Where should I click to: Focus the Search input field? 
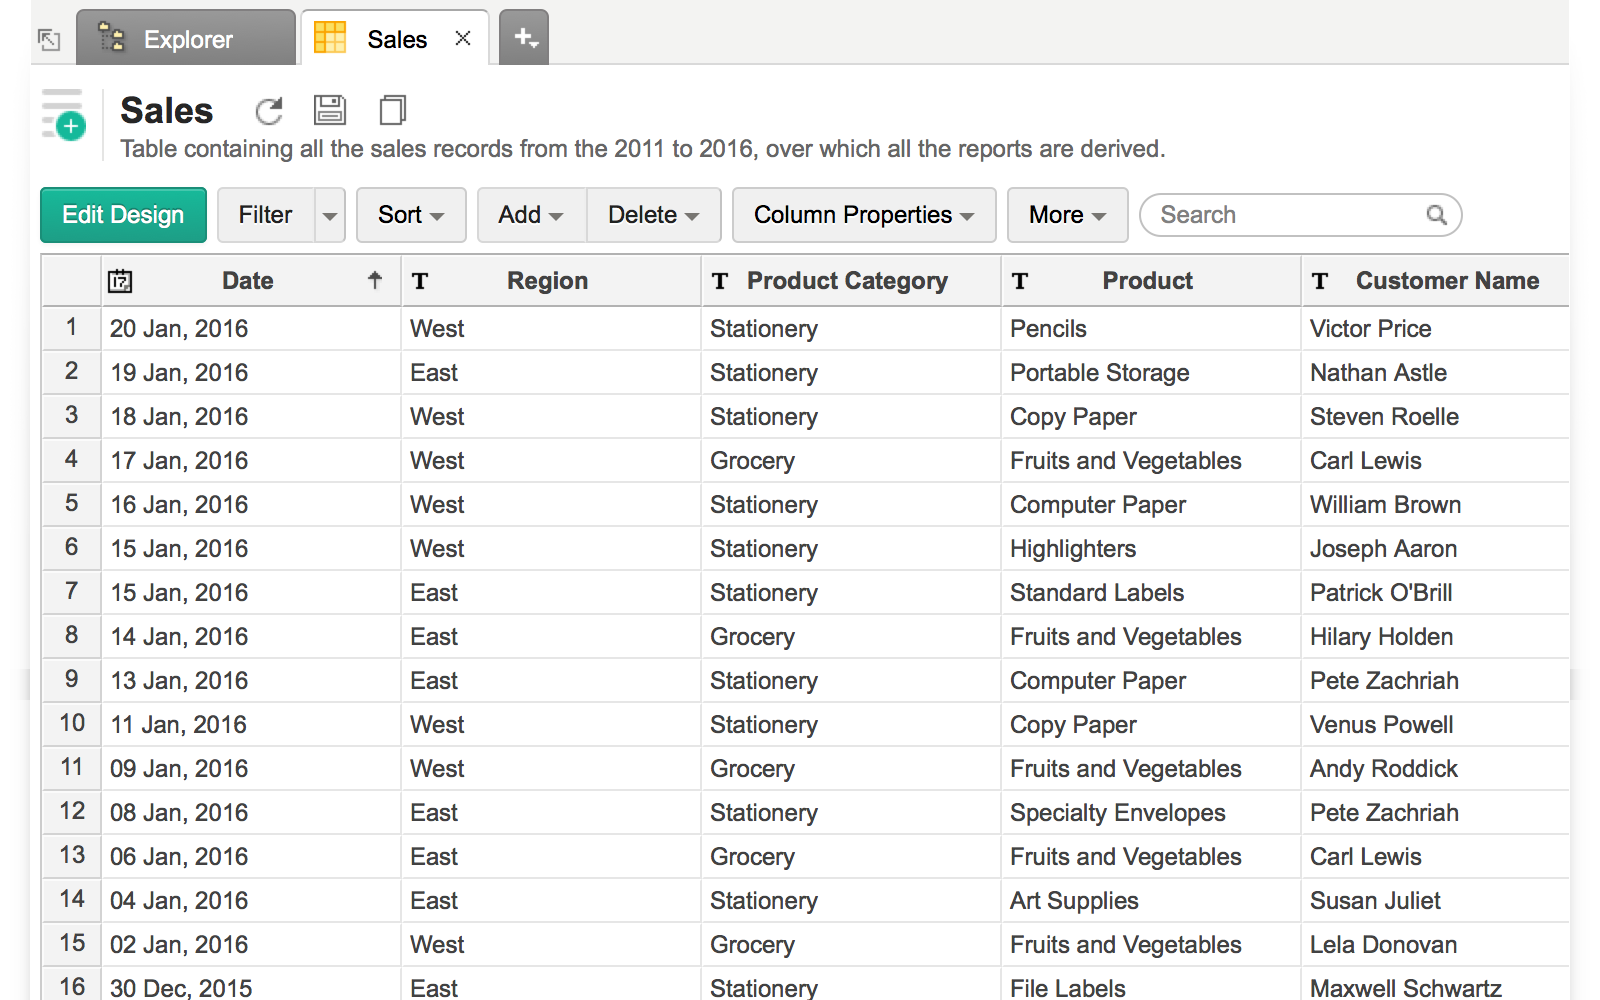tap(1288, 215)
